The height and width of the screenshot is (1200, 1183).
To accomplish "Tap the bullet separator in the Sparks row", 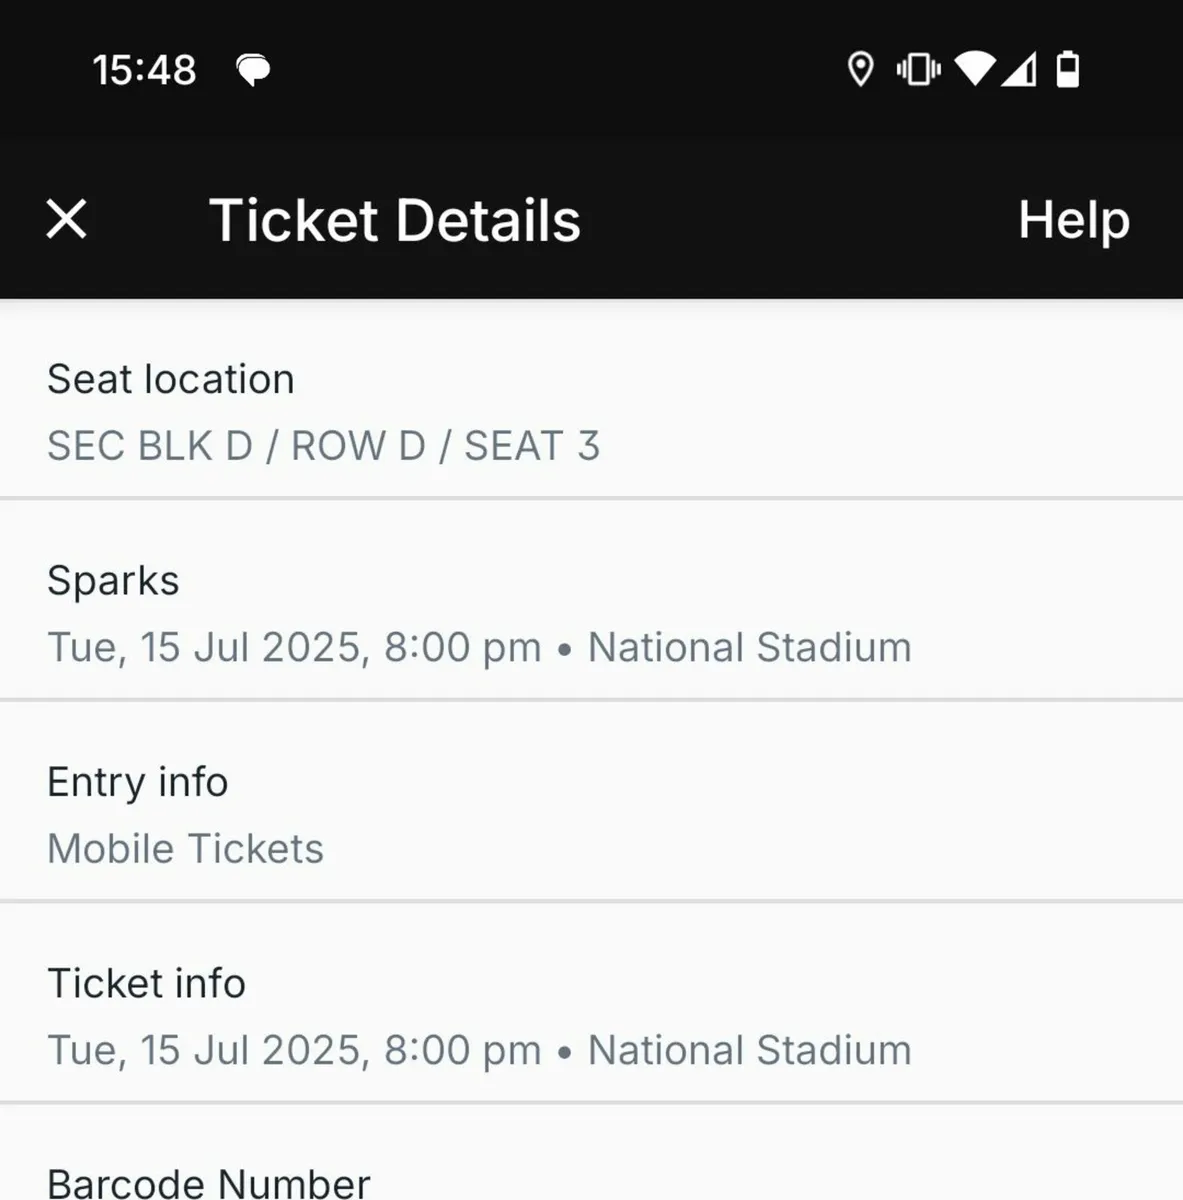I will (x=565, y=650).
